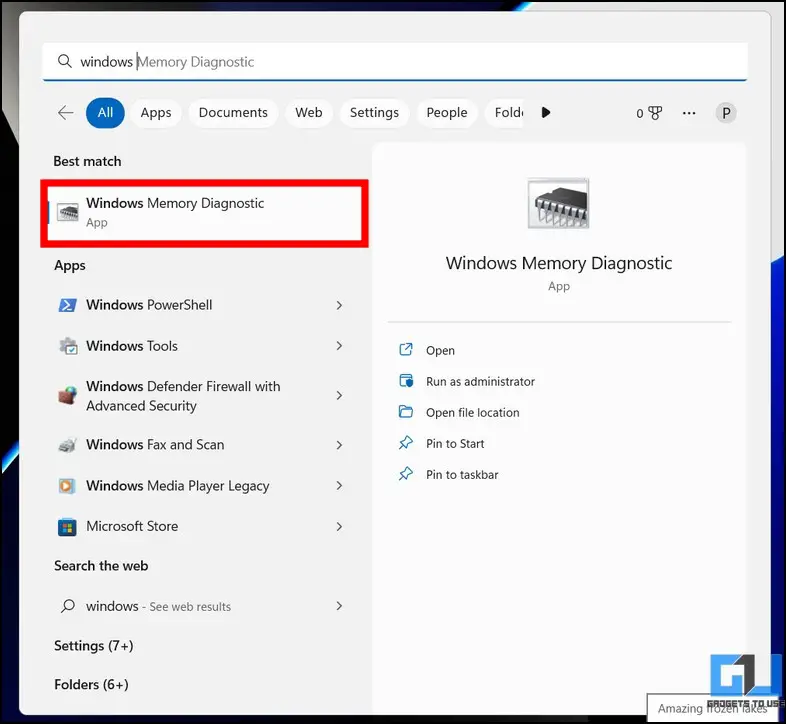Click the back arrow beside the All filter

pyautogui.click(x=66, y=112)
